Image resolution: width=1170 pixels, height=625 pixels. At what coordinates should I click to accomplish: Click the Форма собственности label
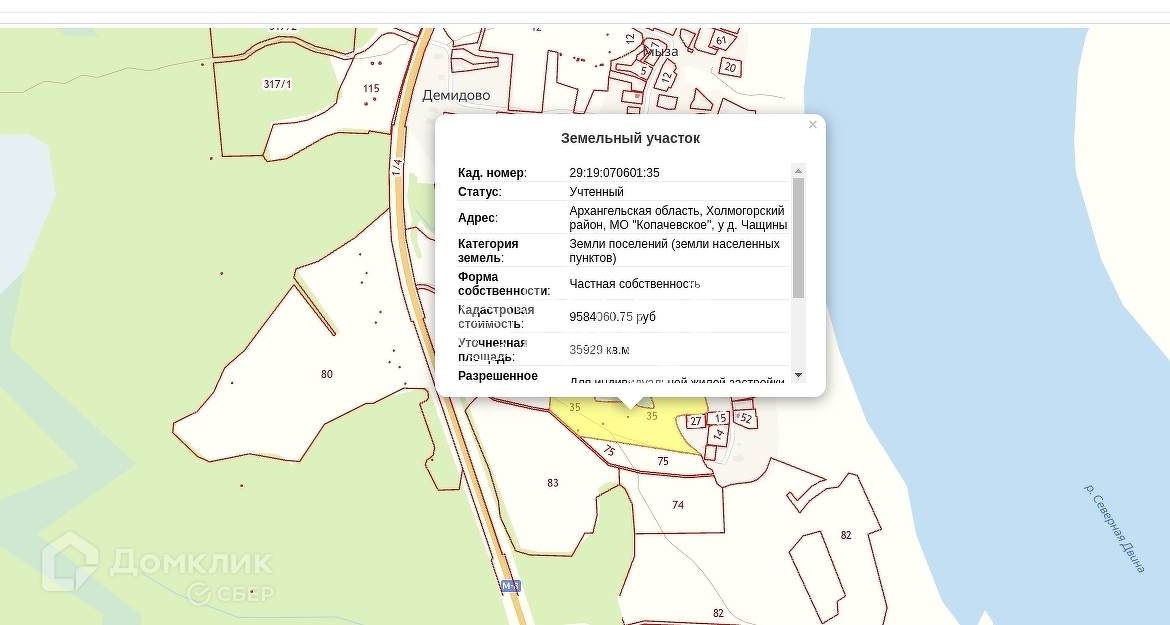pyautogui.click(x=504, y=283)
